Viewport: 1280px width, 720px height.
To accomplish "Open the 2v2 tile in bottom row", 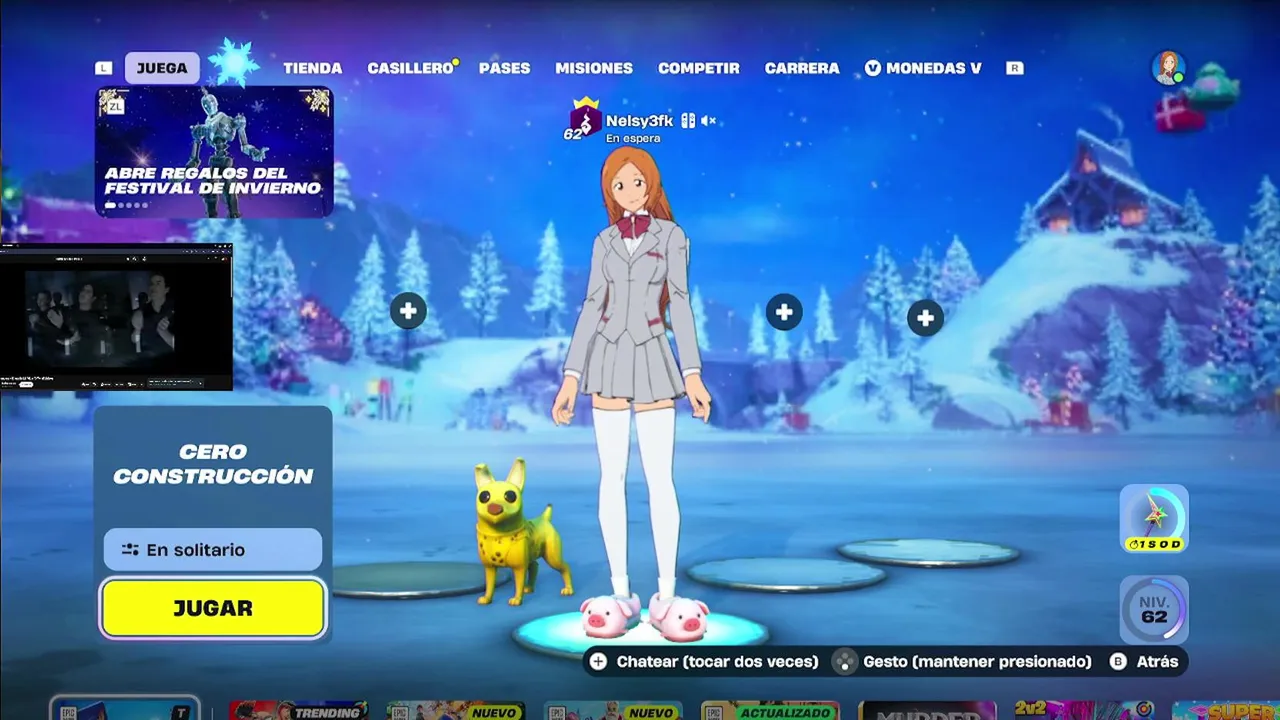I will [1084, 710].
